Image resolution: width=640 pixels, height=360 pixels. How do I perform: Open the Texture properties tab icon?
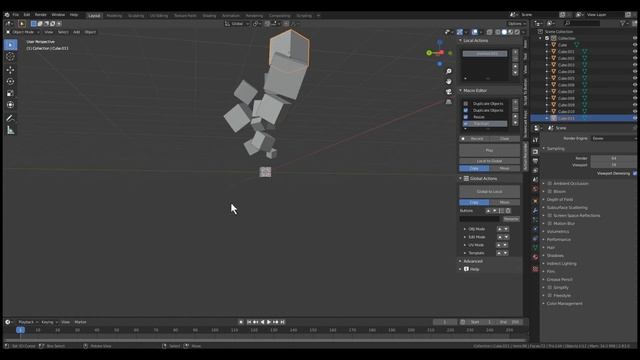click(535, 269)
